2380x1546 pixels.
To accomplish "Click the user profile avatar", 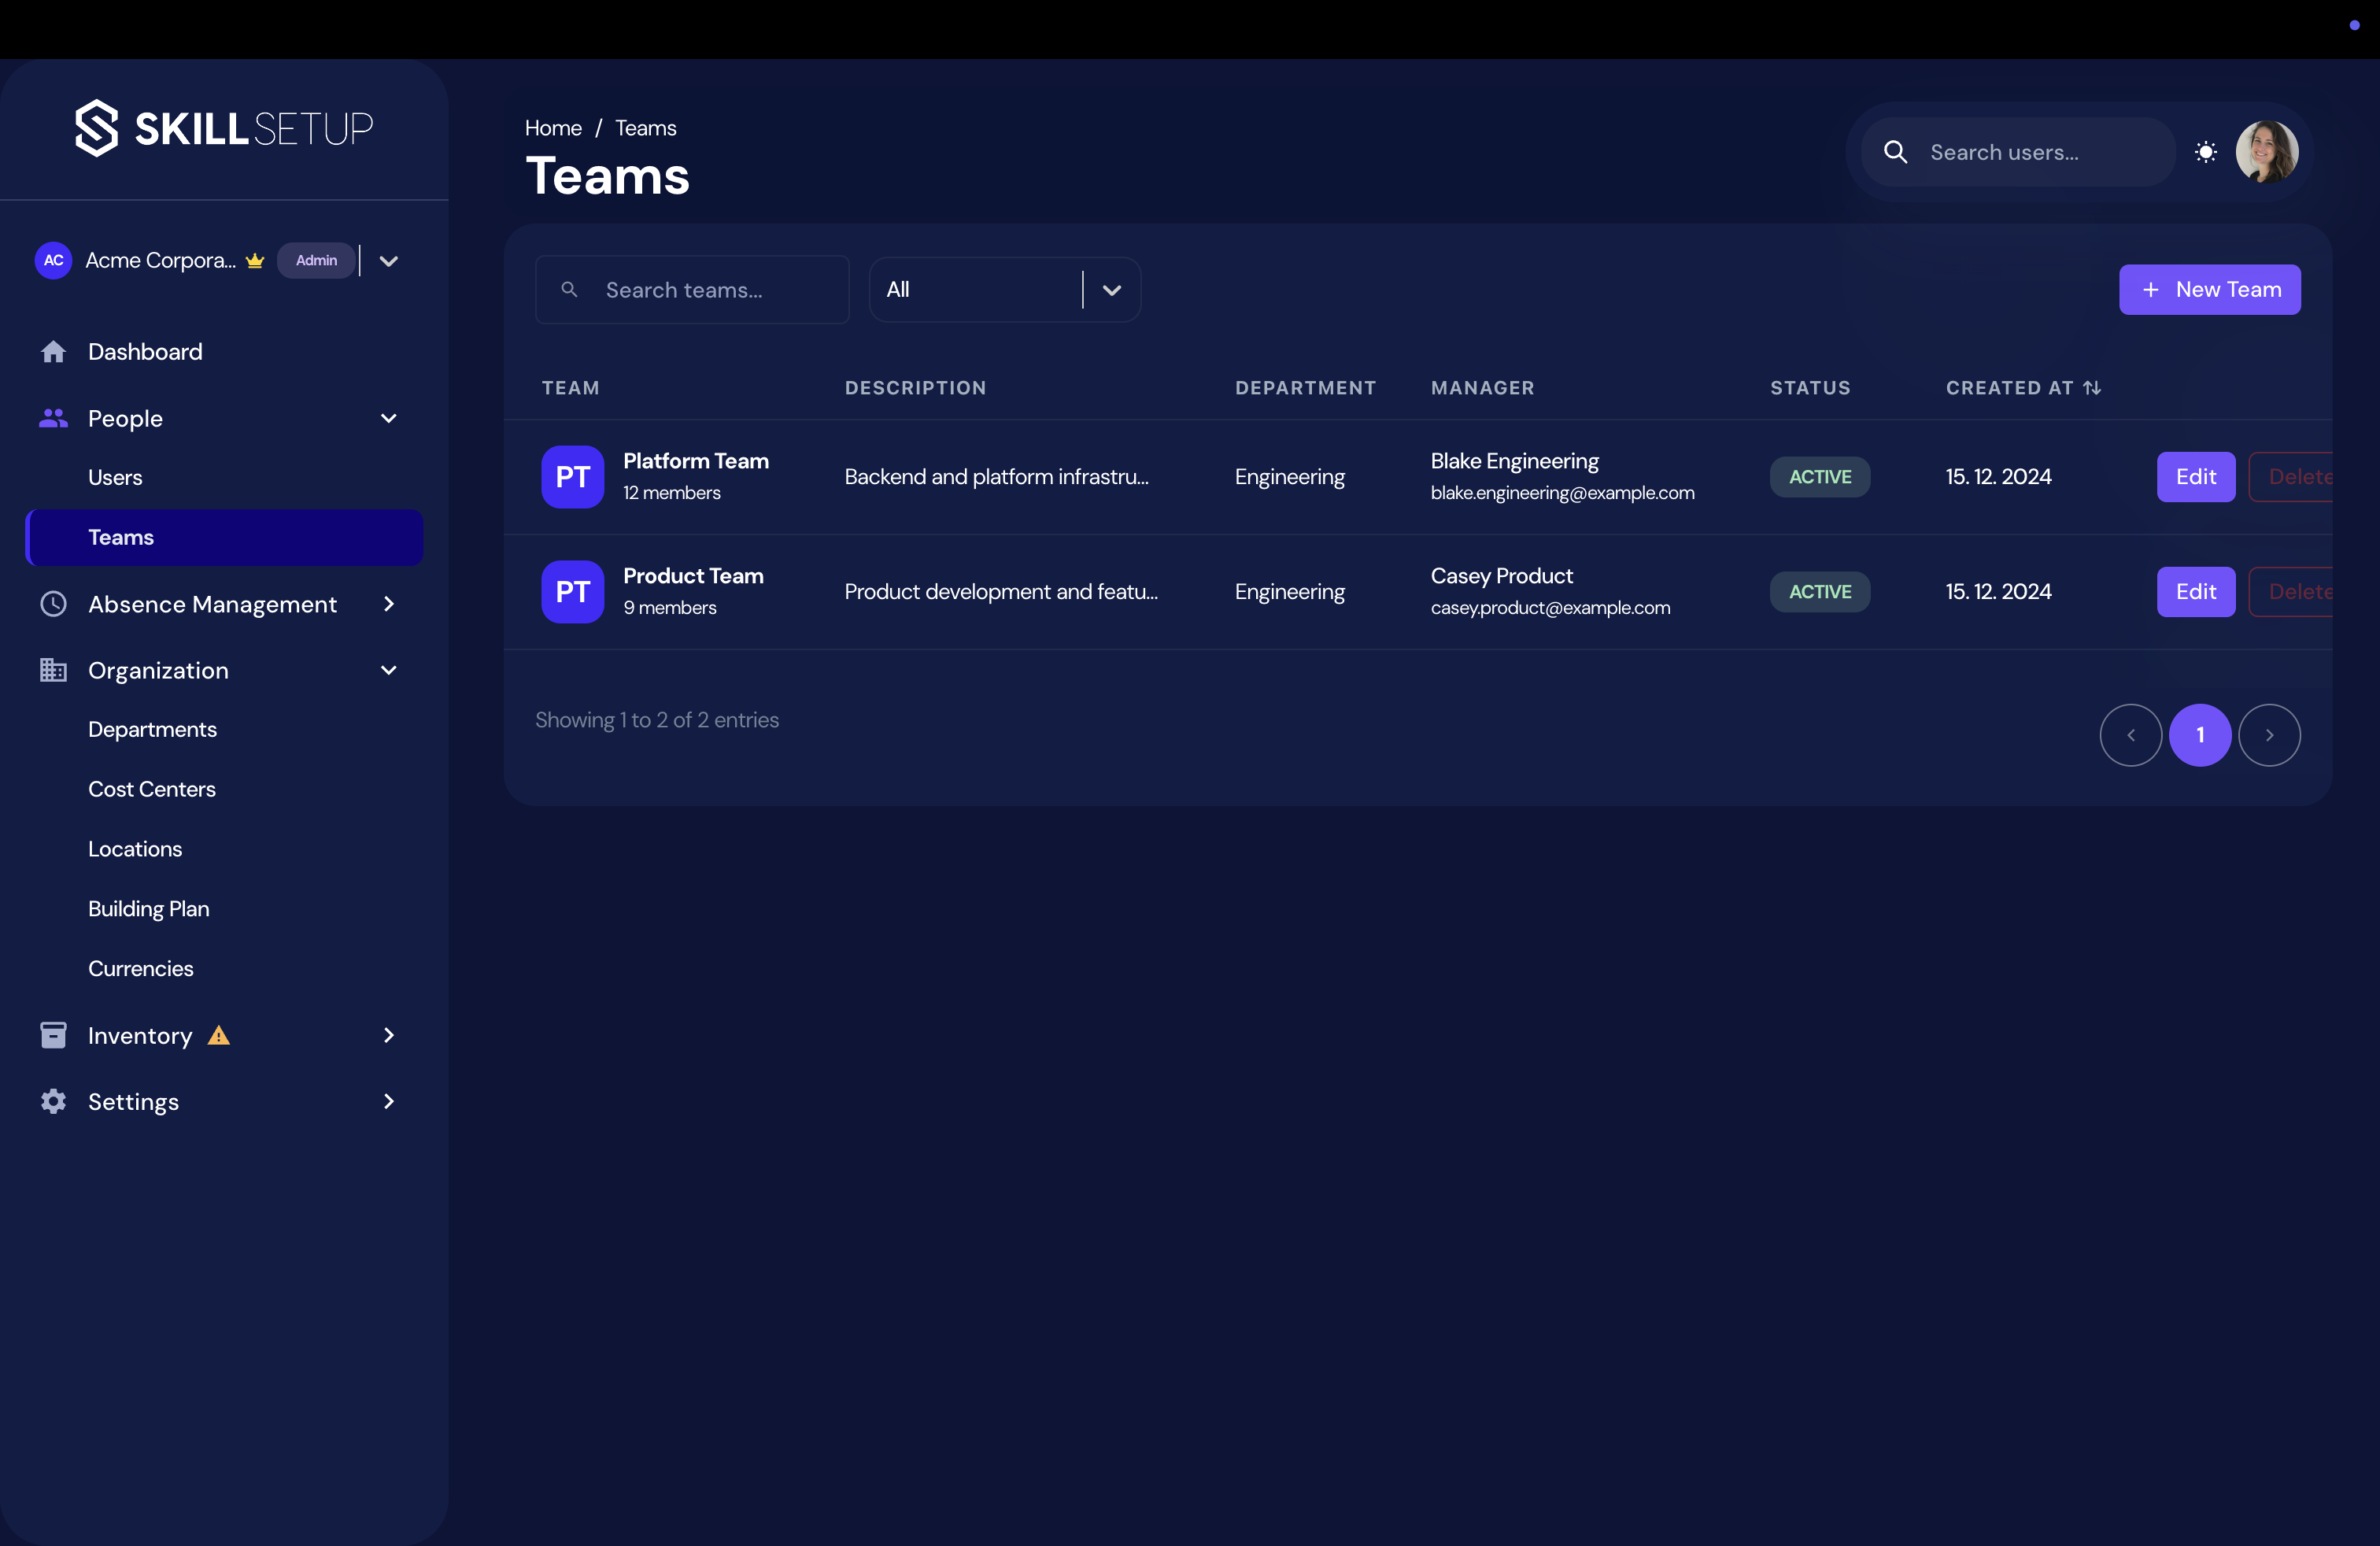I will 2265,151.
